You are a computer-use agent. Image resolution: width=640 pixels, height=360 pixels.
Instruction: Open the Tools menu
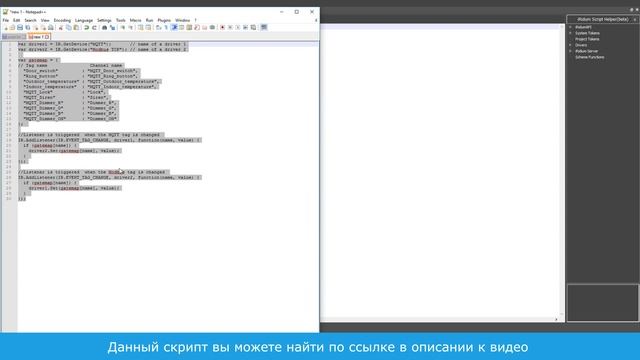click(120, 20)
